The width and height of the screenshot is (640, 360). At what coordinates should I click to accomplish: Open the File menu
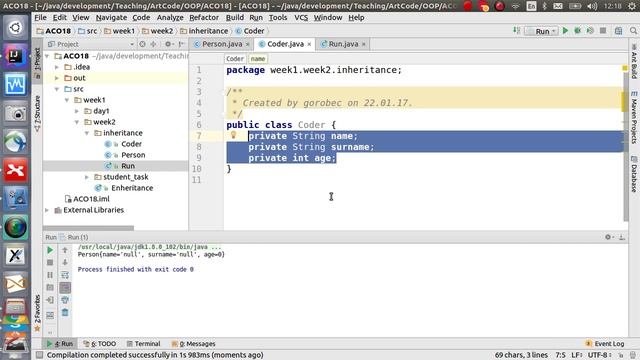pos(40,18)
